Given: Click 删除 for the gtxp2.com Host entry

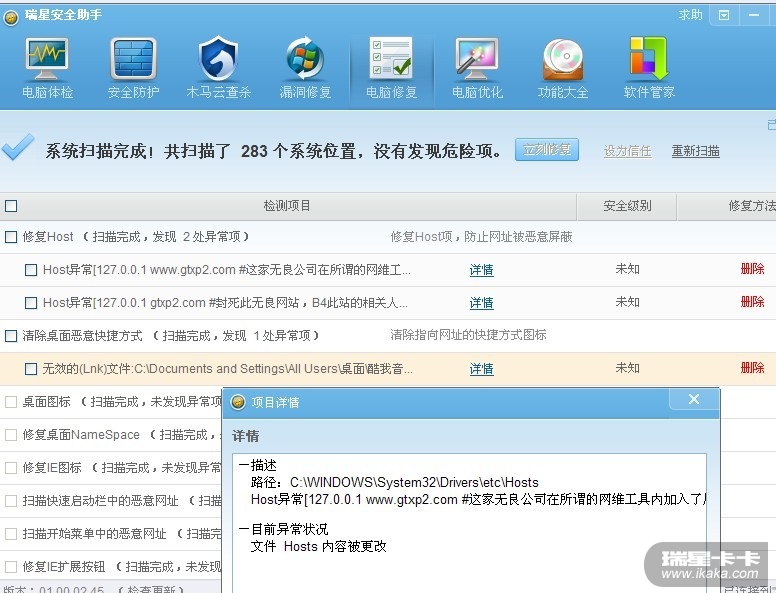Looking at the screenshot, I should click(752, 302).
